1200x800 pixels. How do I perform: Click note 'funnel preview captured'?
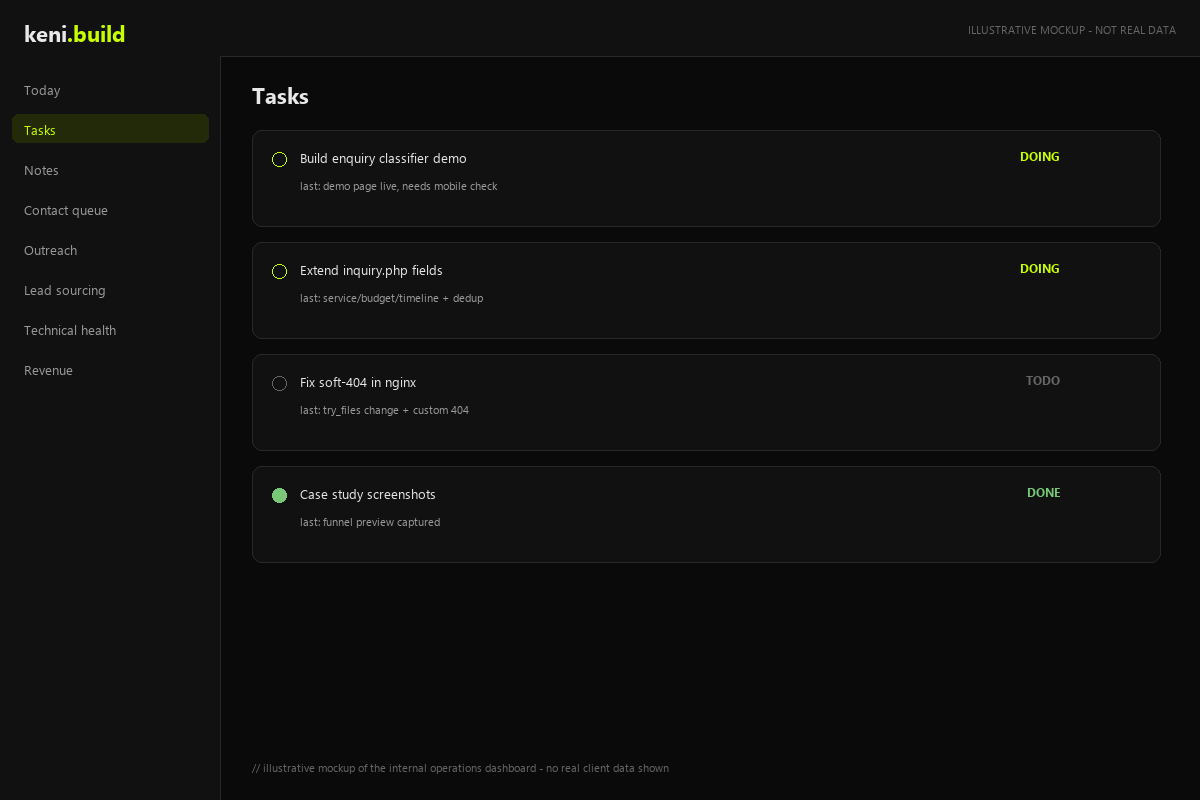[x=381, y=523]
